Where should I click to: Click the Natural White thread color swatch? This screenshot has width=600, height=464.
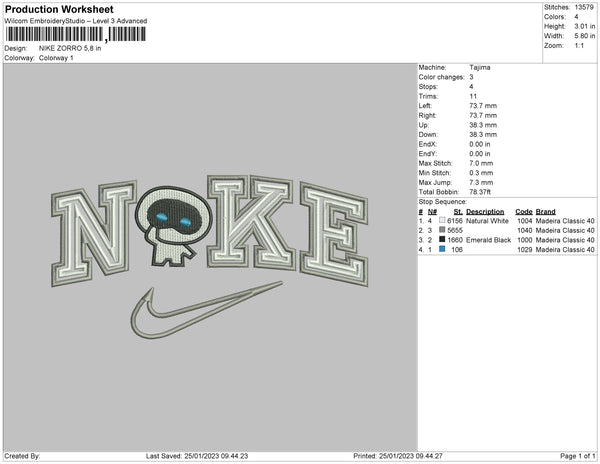point(442,220)
